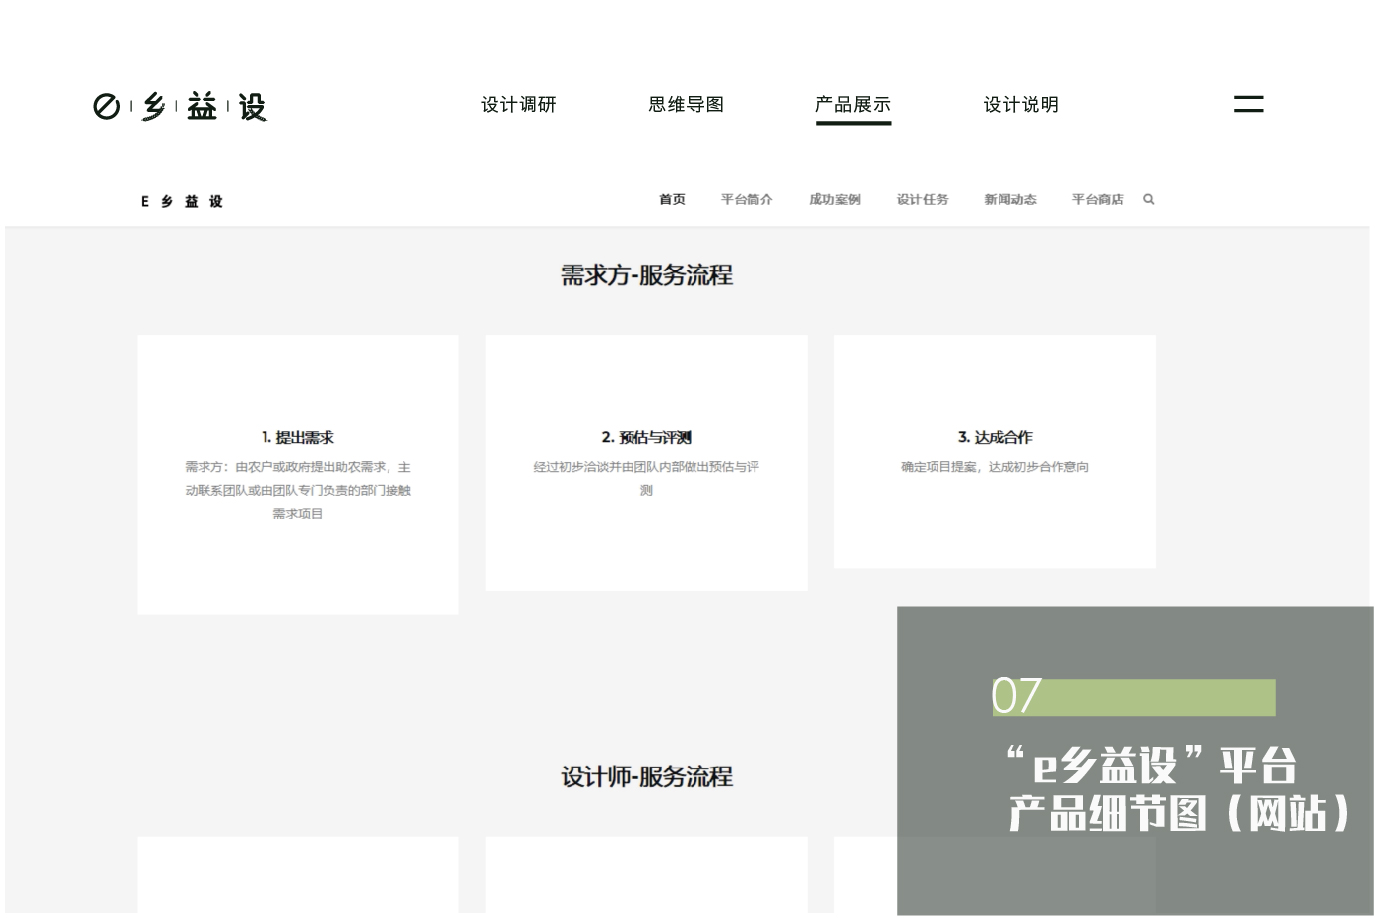The height and width of the screenshot is (918, 1375).
Task: Click the 设计师-服务流程 heading
Action: 646,777
